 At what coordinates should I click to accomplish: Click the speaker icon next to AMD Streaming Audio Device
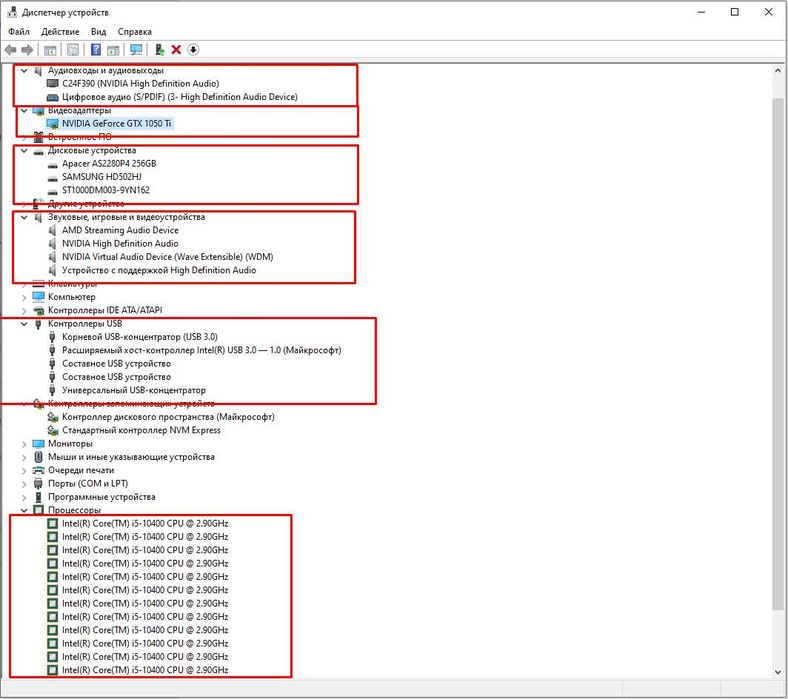(x=52, y=230)
